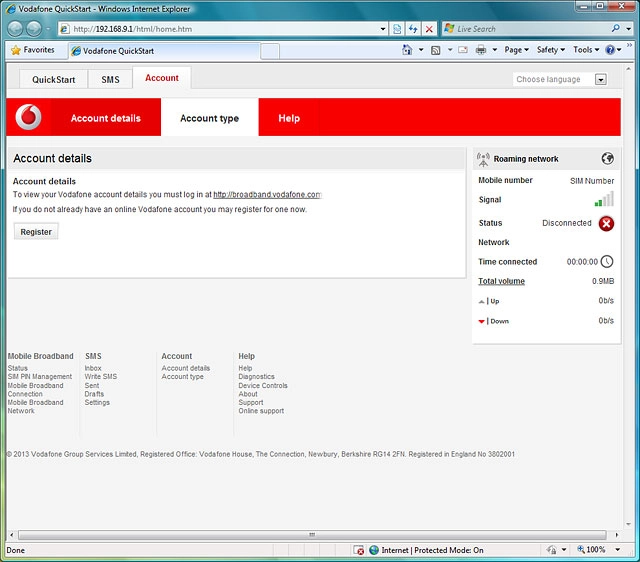This screenshot has height=562, width=640.
Task: Click the blue Help question mark icon
Action: click(x=610, y=50)
